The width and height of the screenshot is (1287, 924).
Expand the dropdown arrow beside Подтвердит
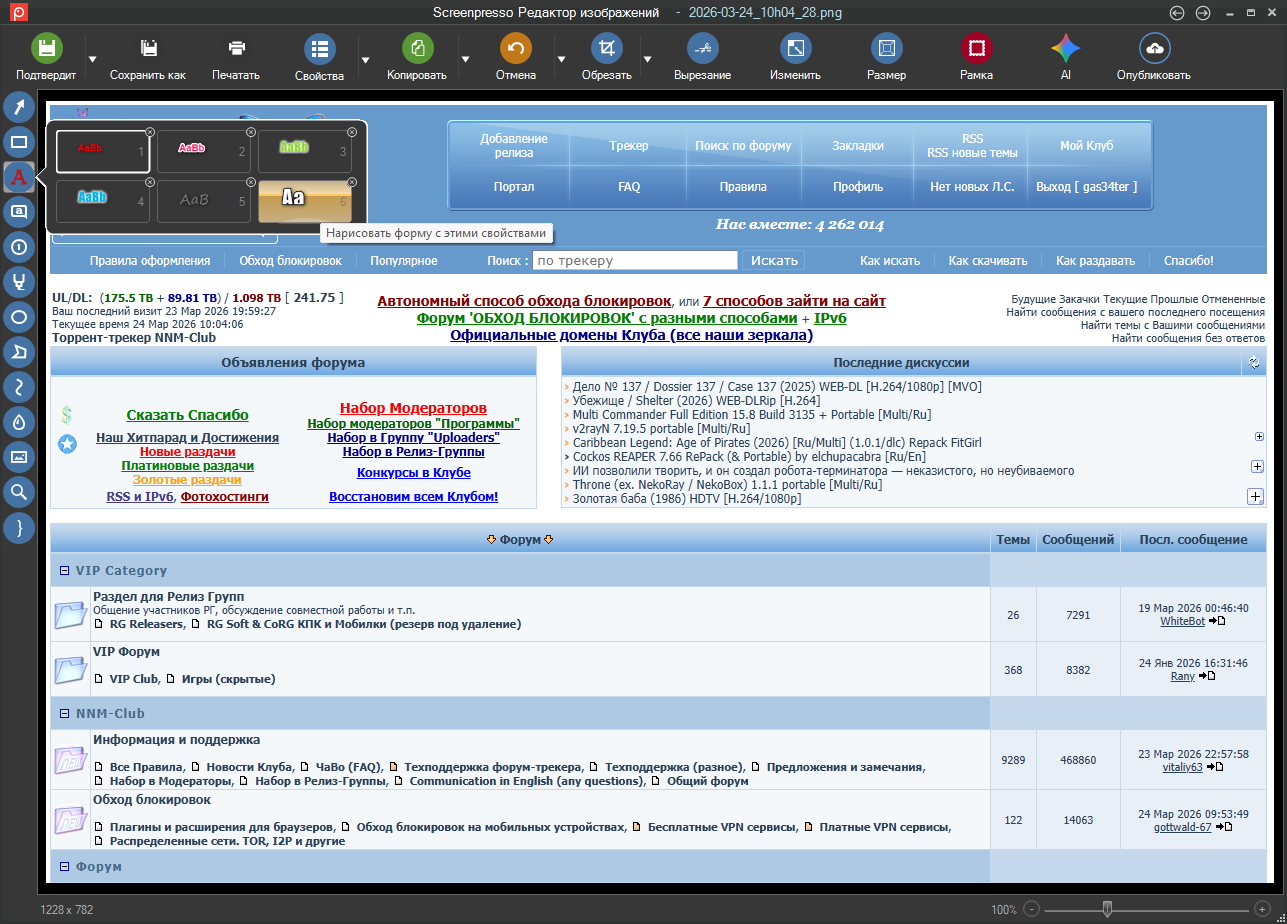pyautogui.click(x=92, y=59)
